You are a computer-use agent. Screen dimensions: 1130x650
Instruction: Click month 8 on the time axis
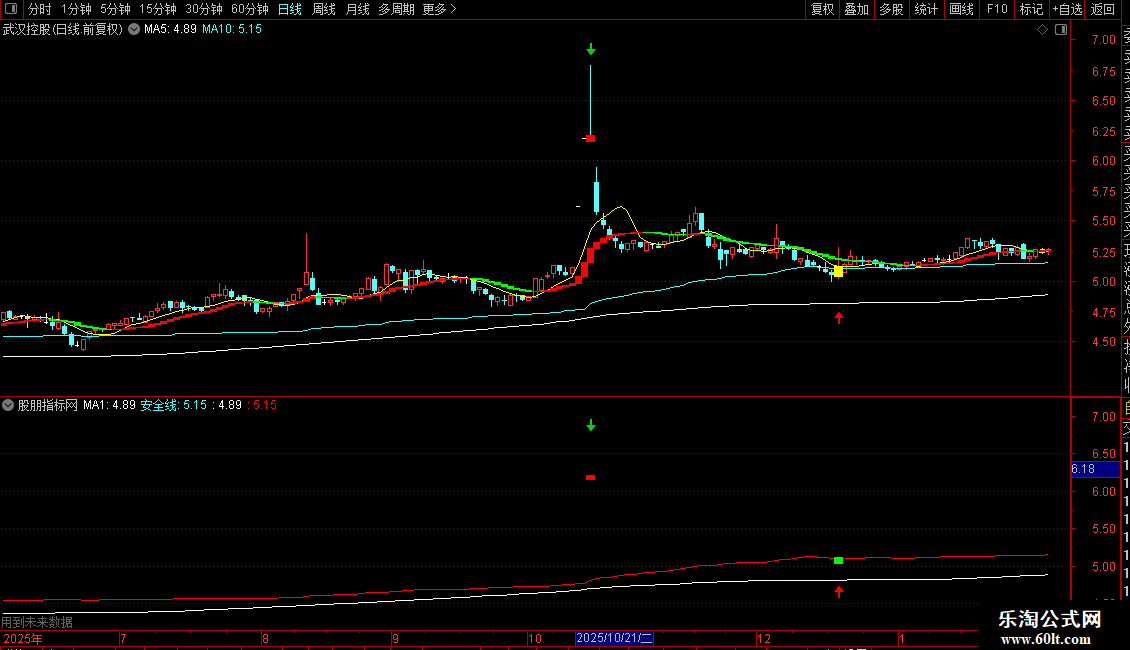tap(265, 638)
